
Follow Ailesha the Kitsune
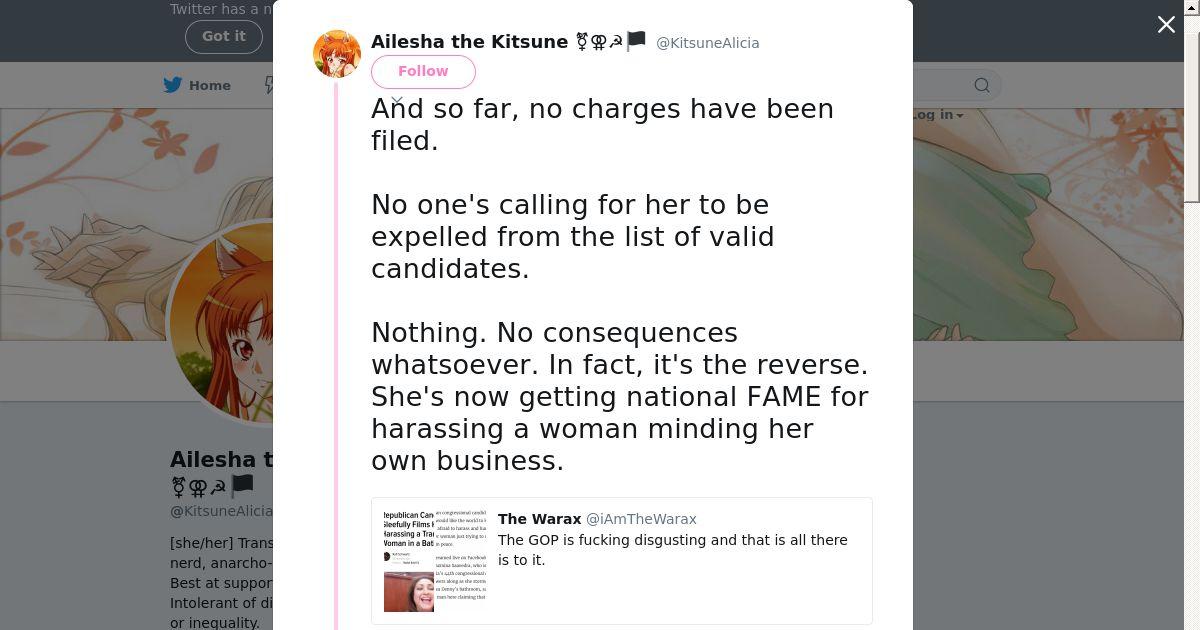(423, 72)
